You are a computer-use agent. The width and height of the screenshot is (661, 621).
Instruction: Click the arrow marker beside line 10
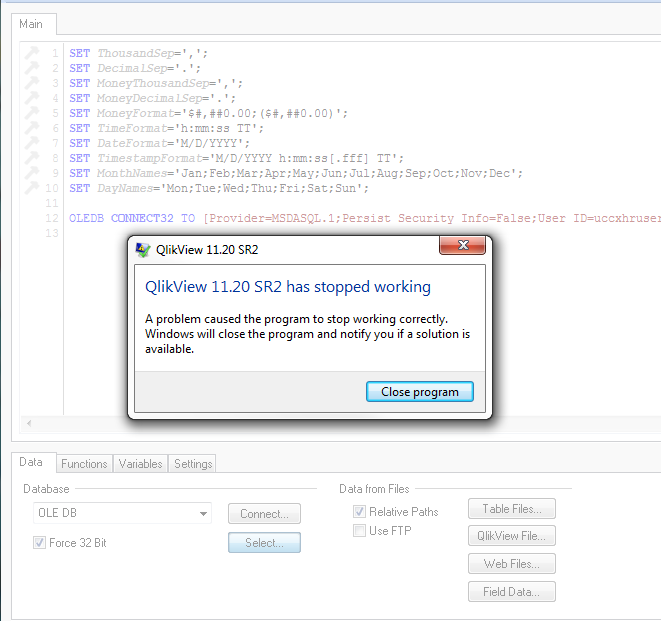32,187
